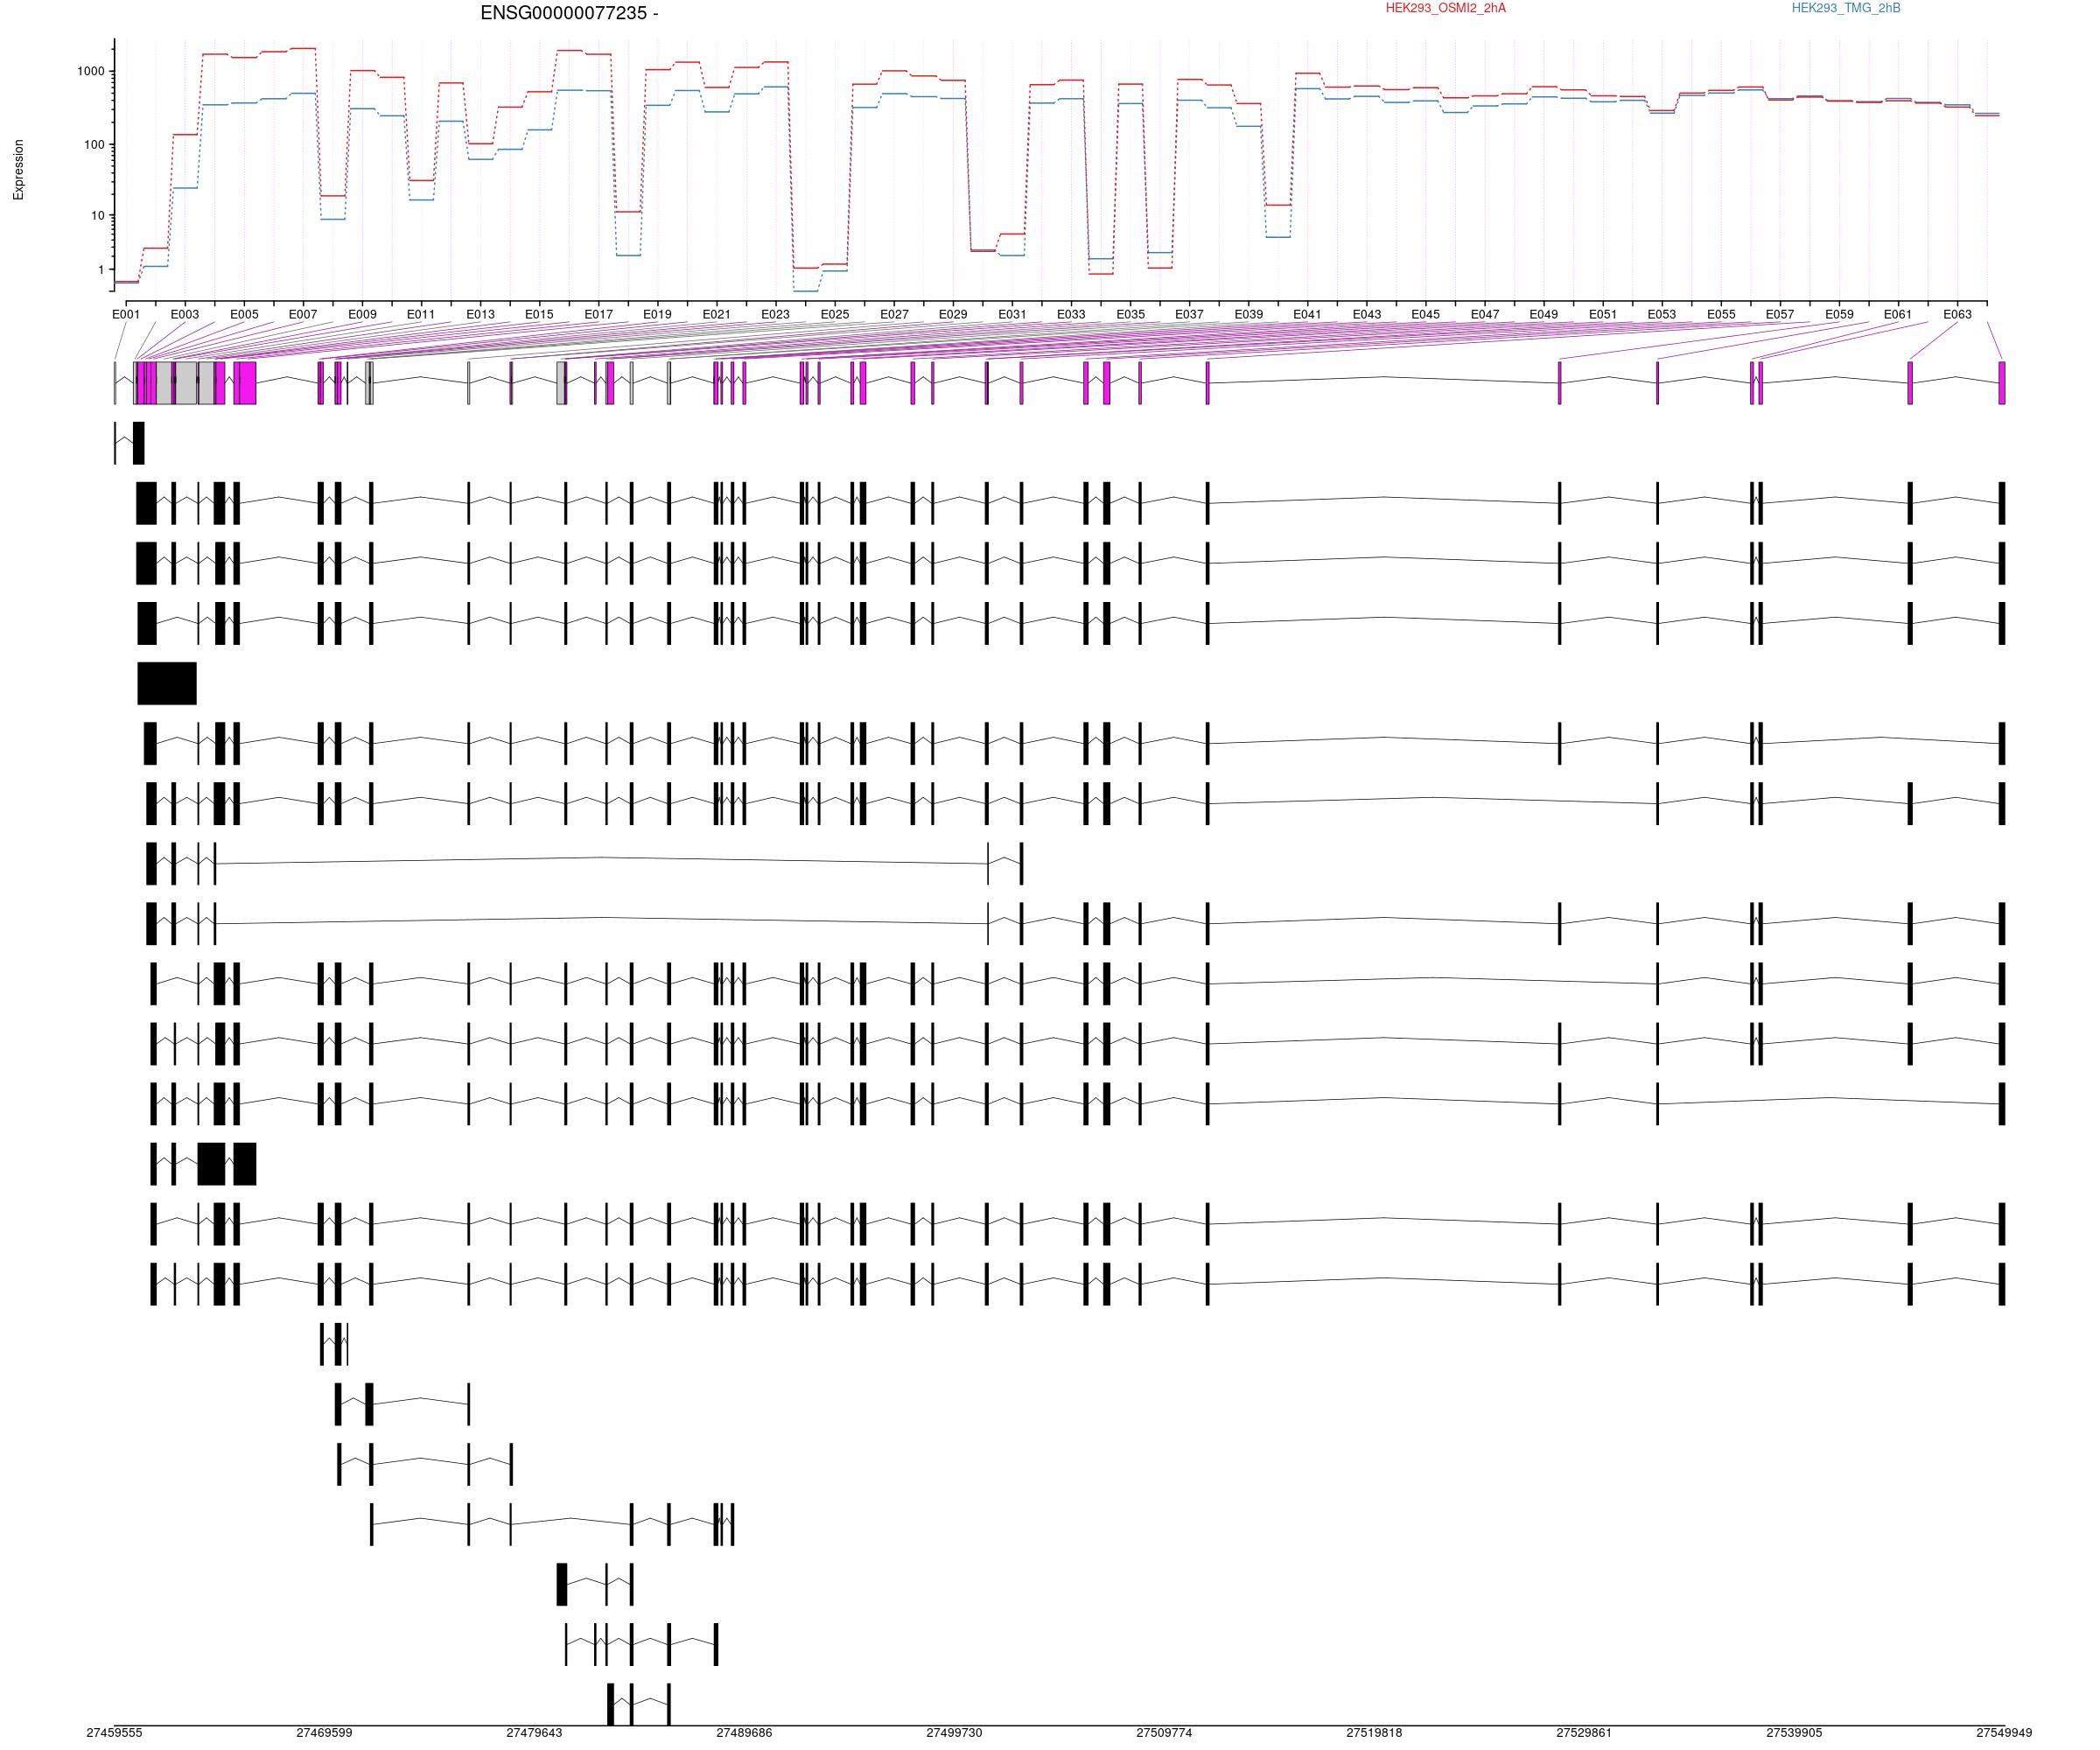Click the y-axis tick value 100

point(94,145)
